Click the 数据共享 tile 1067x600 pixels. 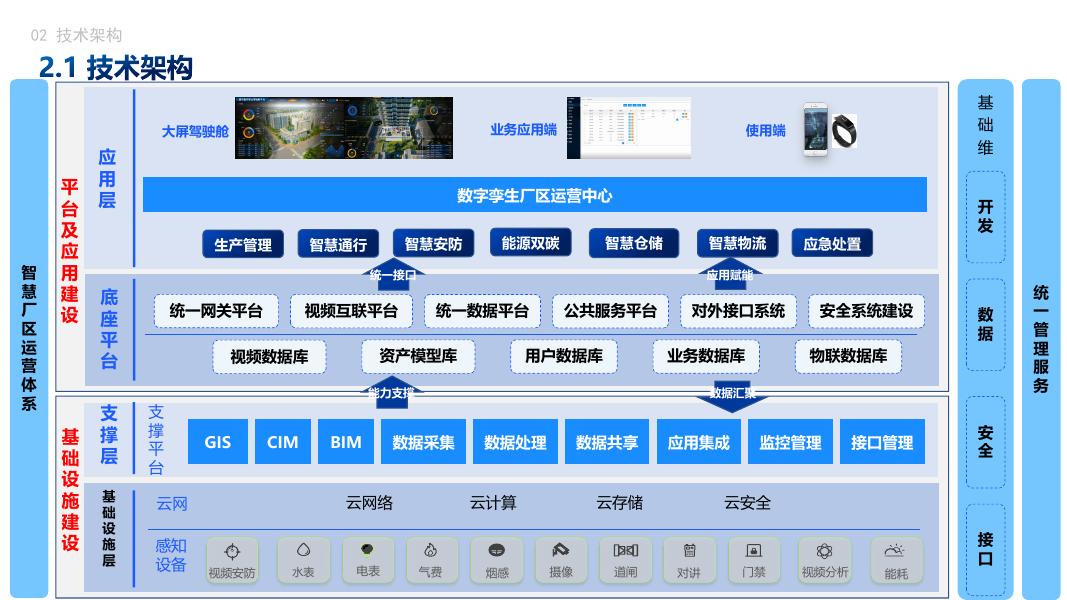click(x=607, y=441)
